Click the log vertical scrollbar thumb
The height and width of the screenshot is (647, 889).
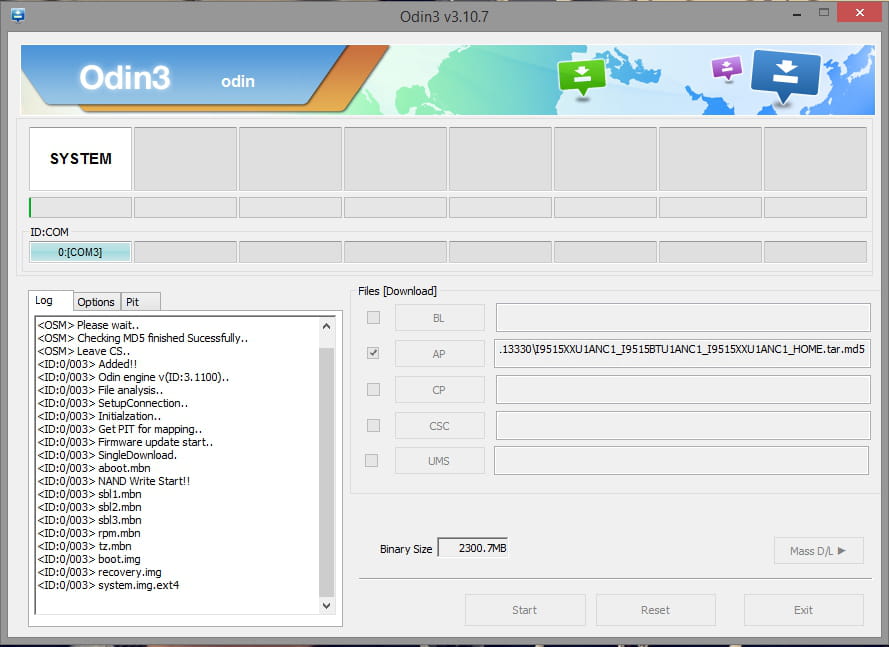tap(327, 472)
